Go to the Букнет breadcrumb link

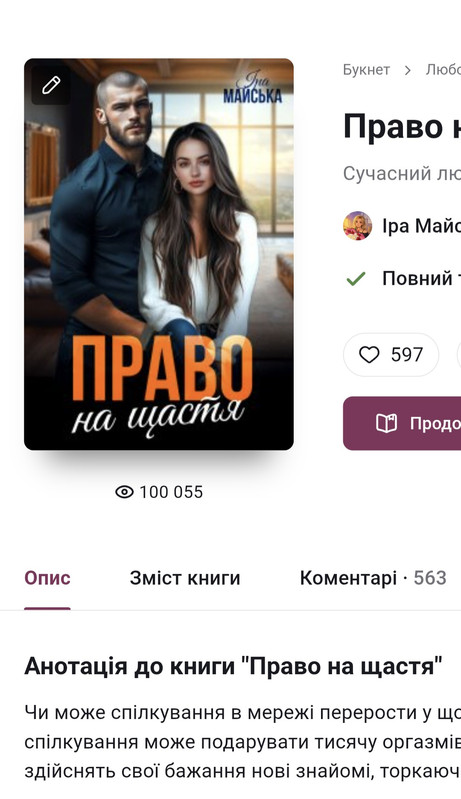click(366, 70)
